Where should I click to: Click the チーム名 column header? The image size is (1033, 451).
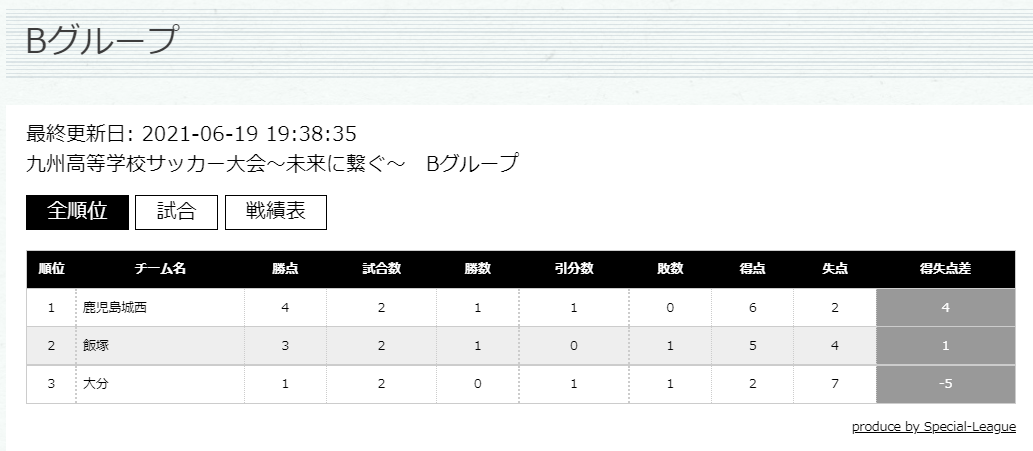[x=160, y=269]
